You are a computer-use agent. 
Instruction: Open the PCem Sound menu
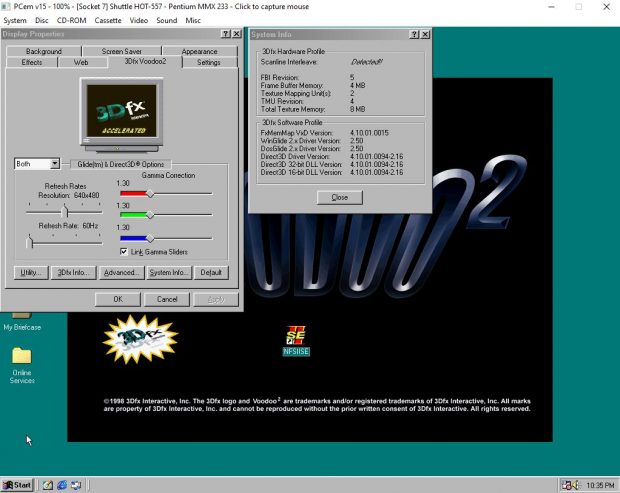[166, 20]
